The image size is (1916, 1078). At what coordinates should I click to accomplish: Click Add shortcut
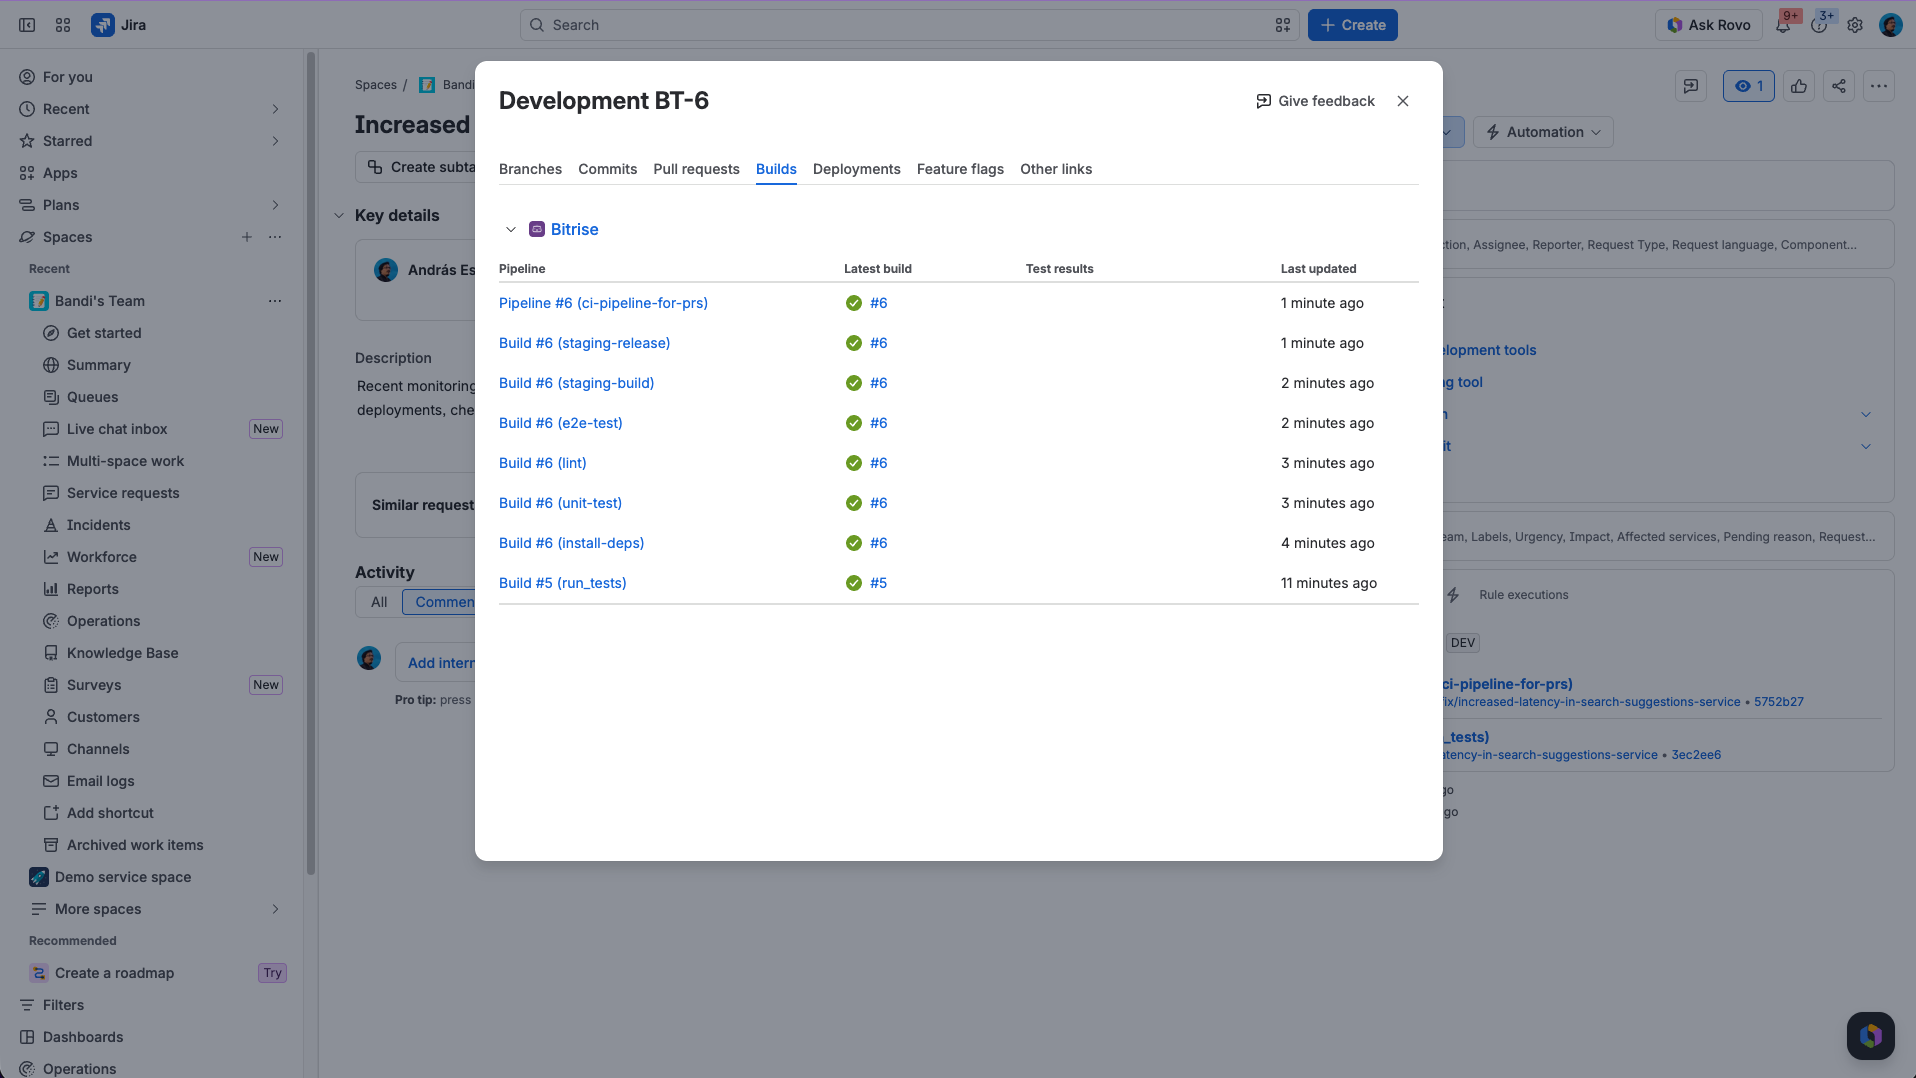[x=110, y=813]
